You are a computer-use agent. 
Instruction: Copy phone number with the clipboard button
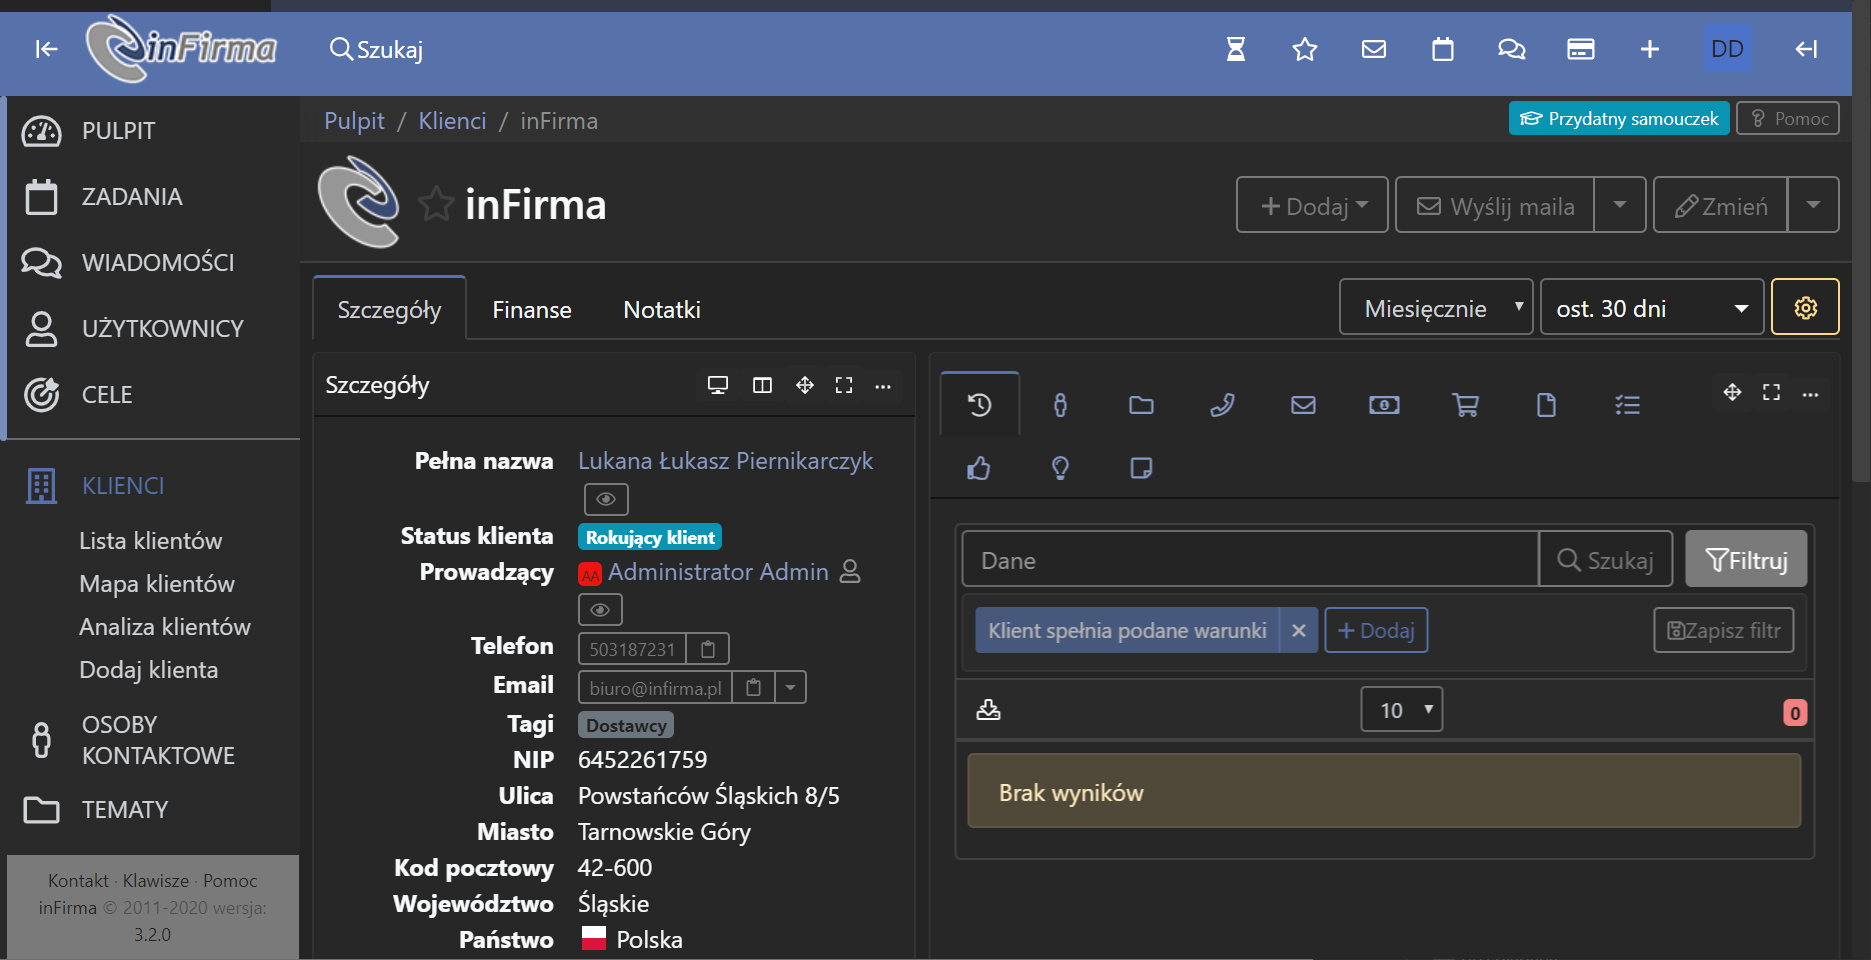click(x=708, y=649)
